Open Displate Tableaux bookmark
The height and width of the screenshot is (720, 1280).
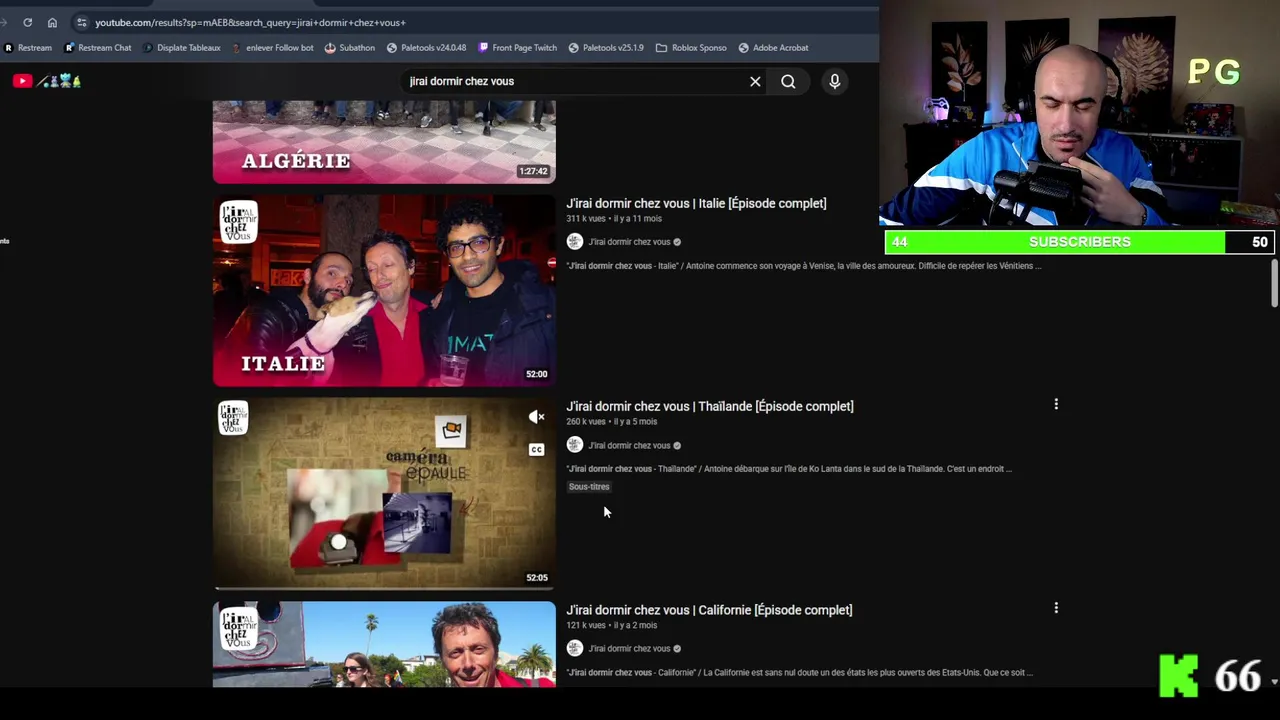click(x=181, y=47)
